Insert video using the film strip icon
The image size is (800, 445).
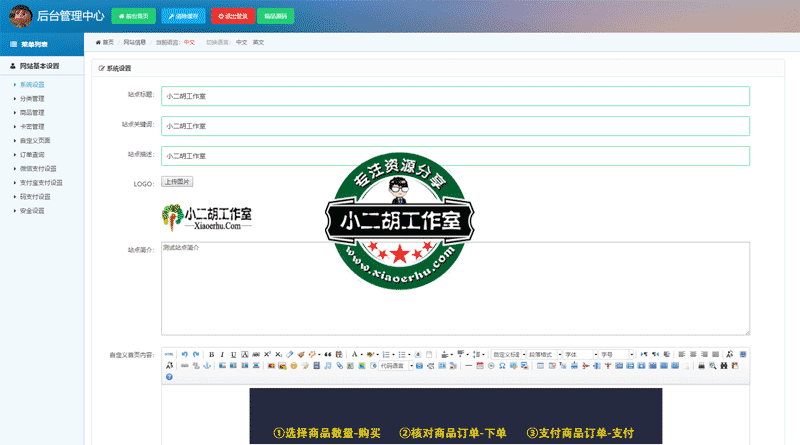(x=316, y=366)
